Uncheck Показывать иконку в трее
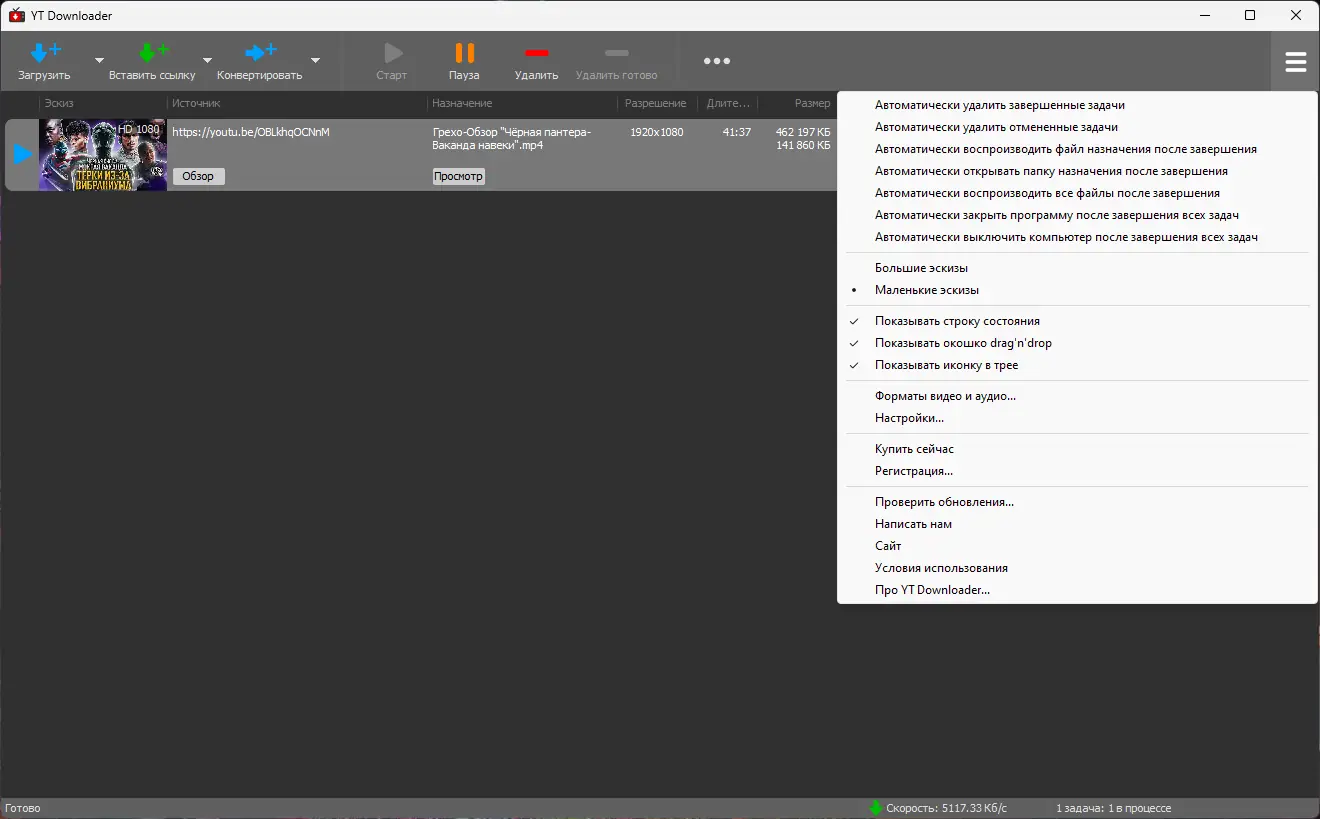1320x819 pixels. click(x=1077, y=365)
